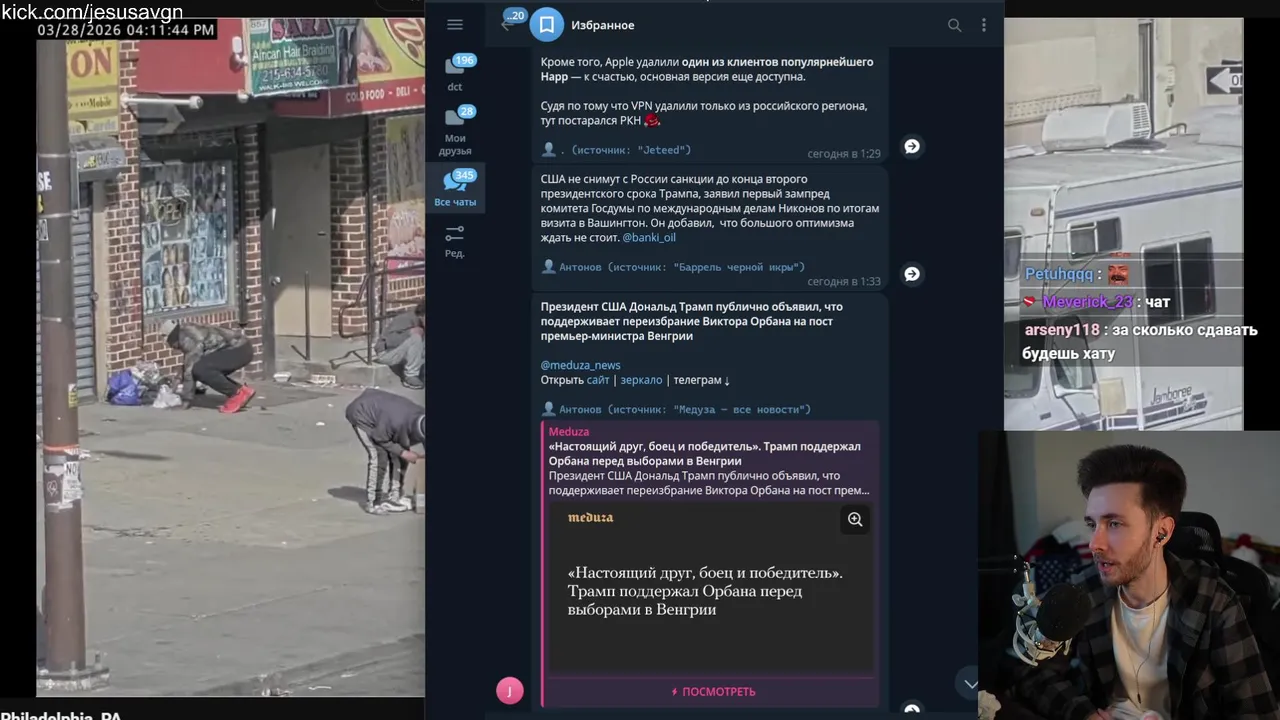
Task: Jump to latest messages with down chevron
Action: [x=970, y=684]
